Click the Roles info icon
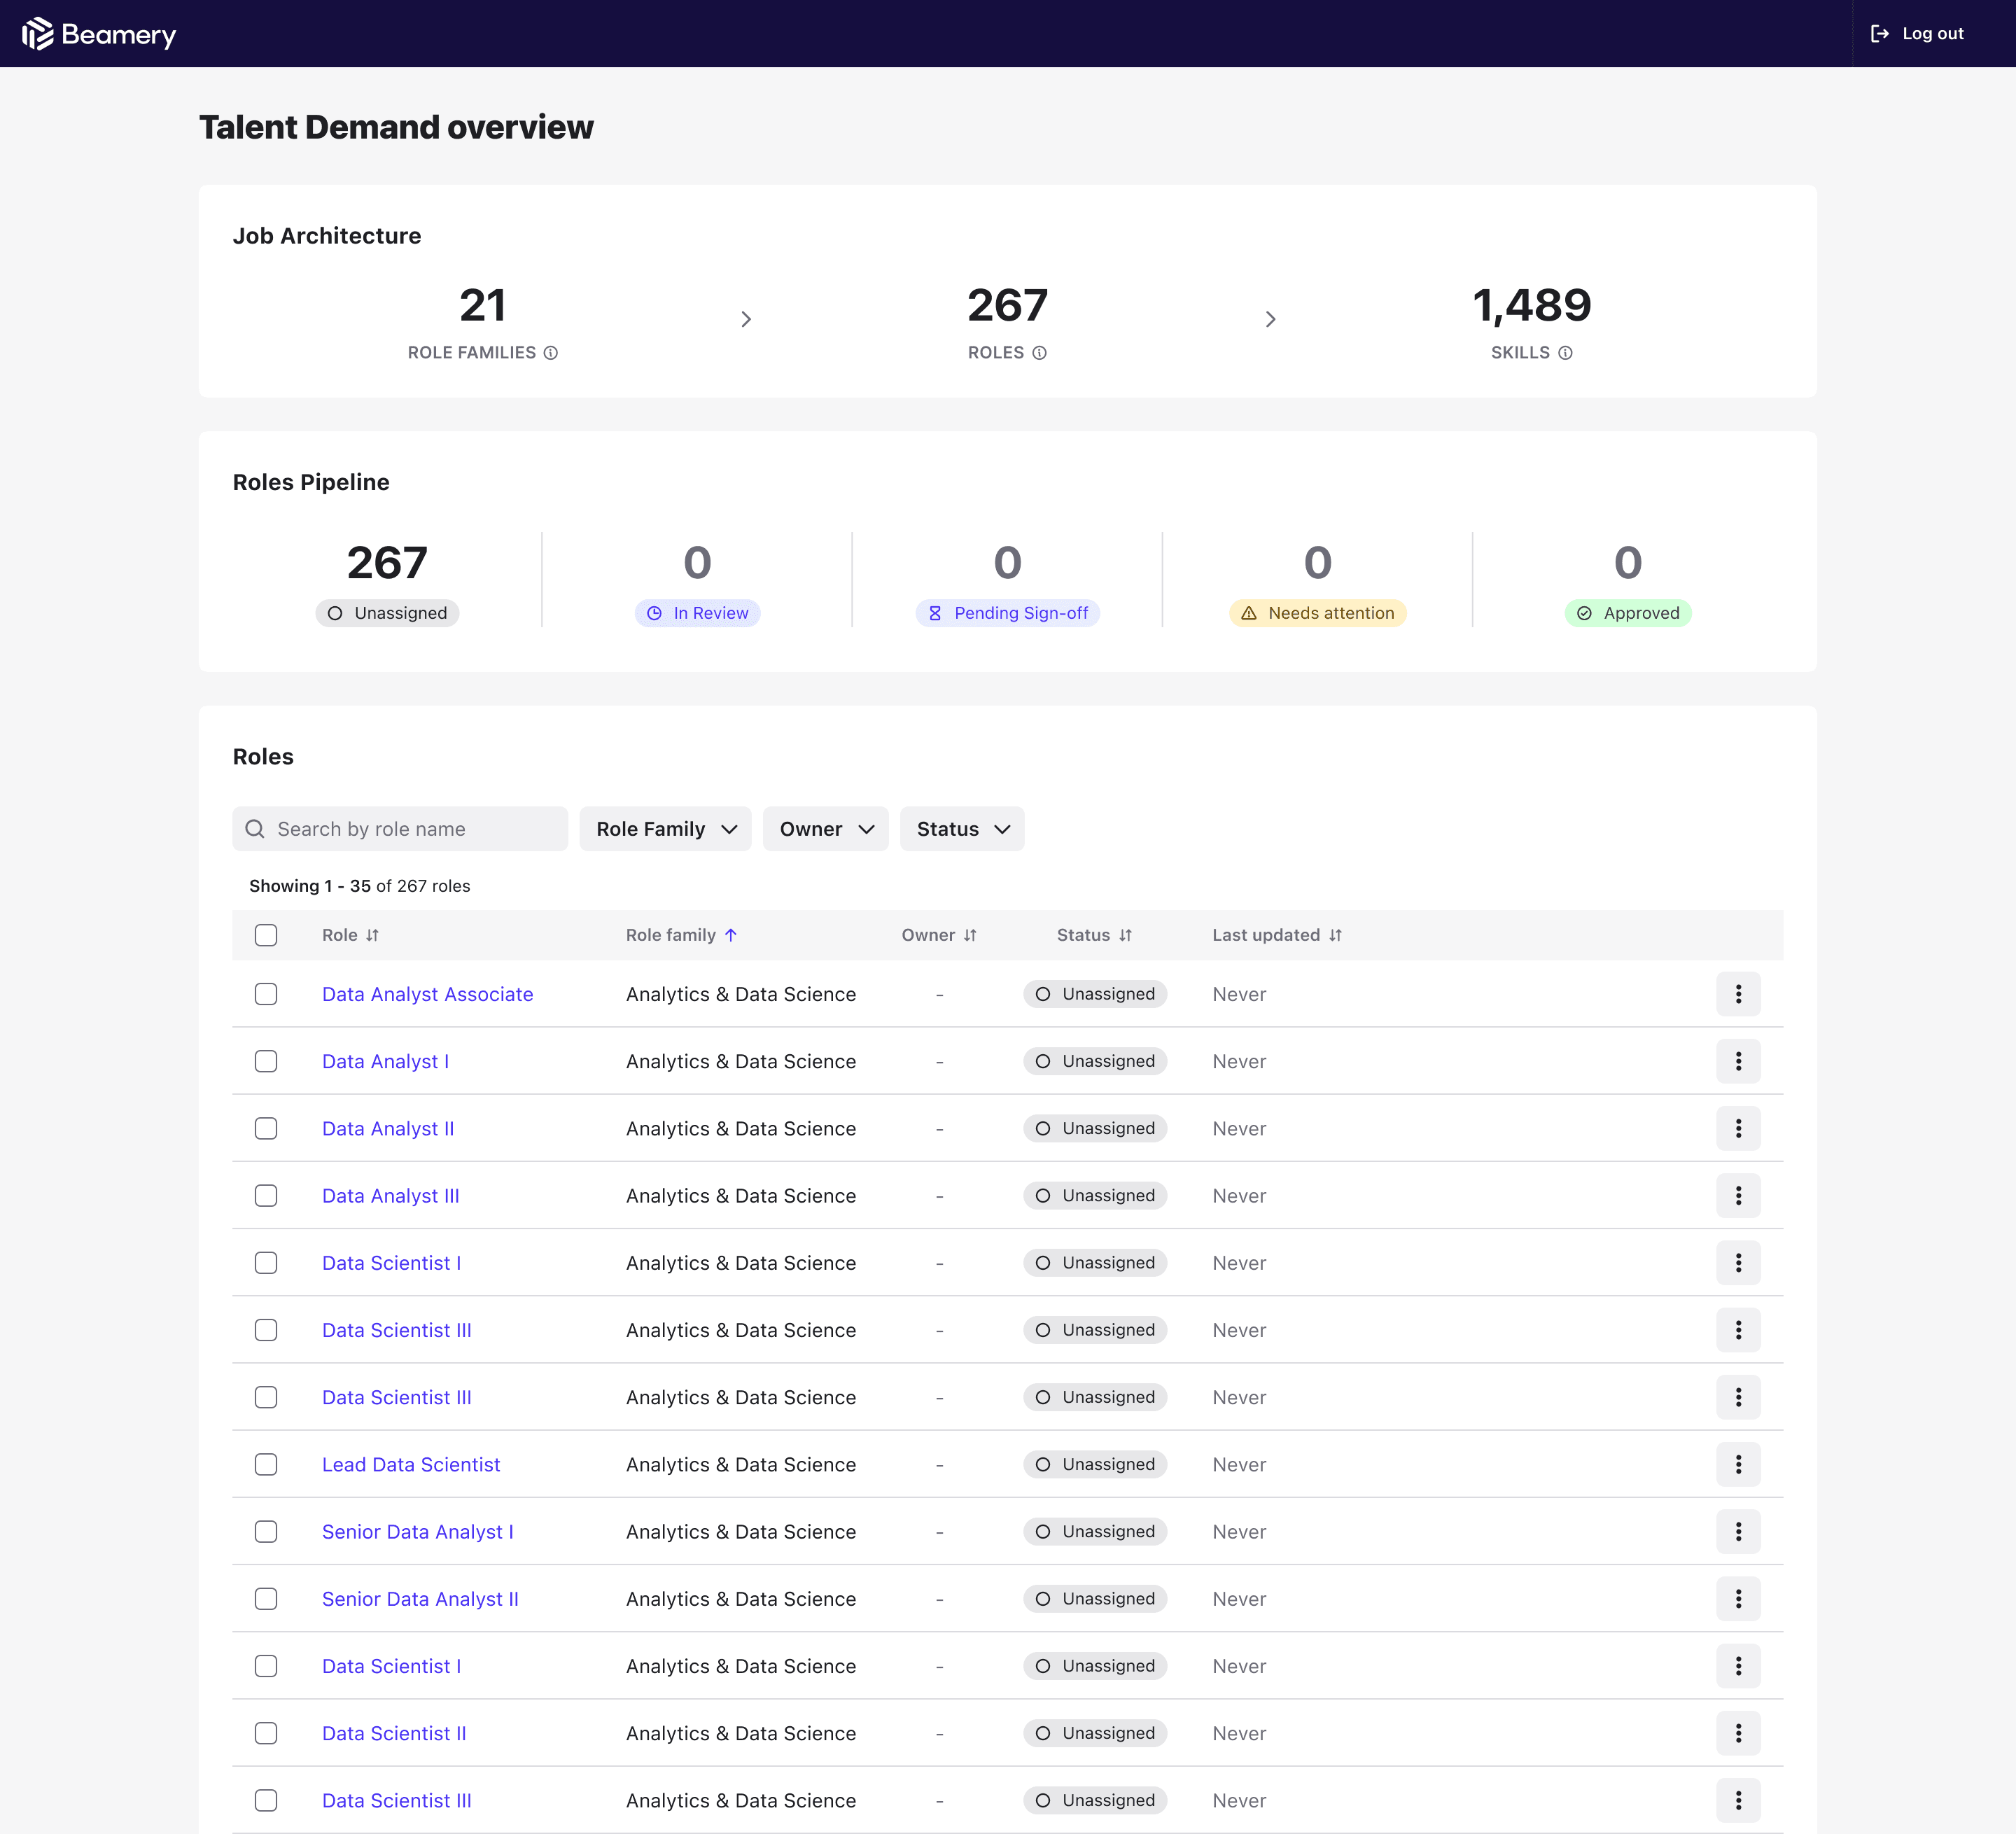Screen dimensions: 2016x1834 (1039, 353)
